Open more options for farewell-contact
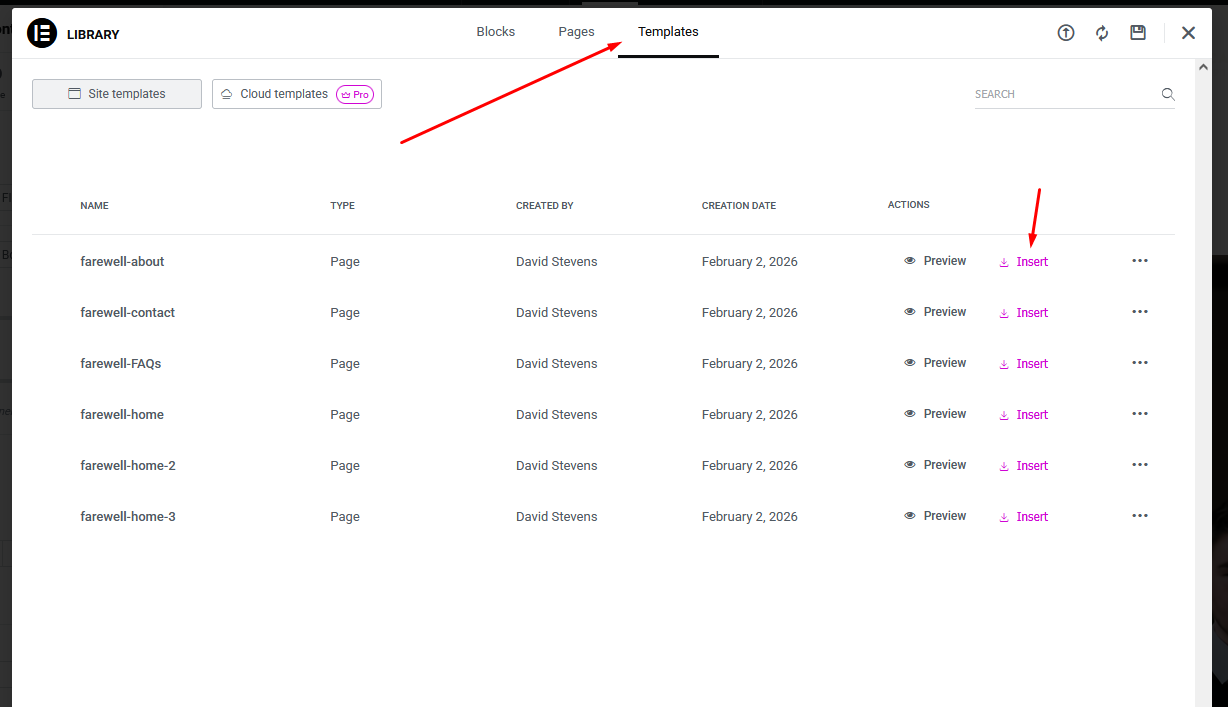Viewport: 1228px width, 707px height. [x=1140, y=312]
